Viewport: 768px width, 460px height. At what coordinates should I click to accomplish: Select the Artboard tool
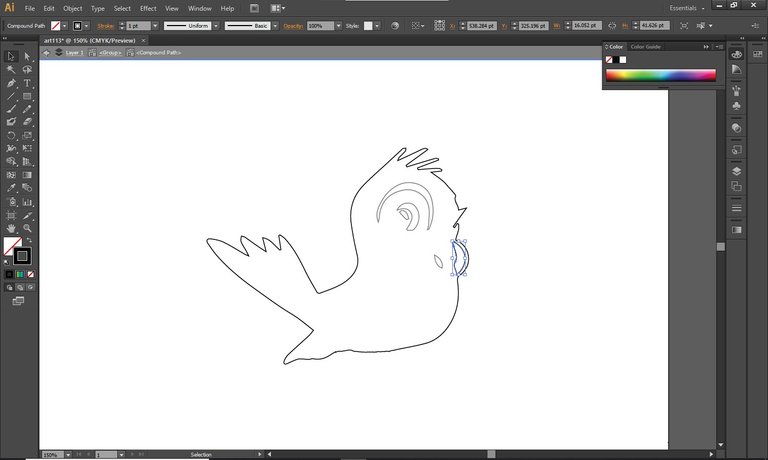[11, 215]
